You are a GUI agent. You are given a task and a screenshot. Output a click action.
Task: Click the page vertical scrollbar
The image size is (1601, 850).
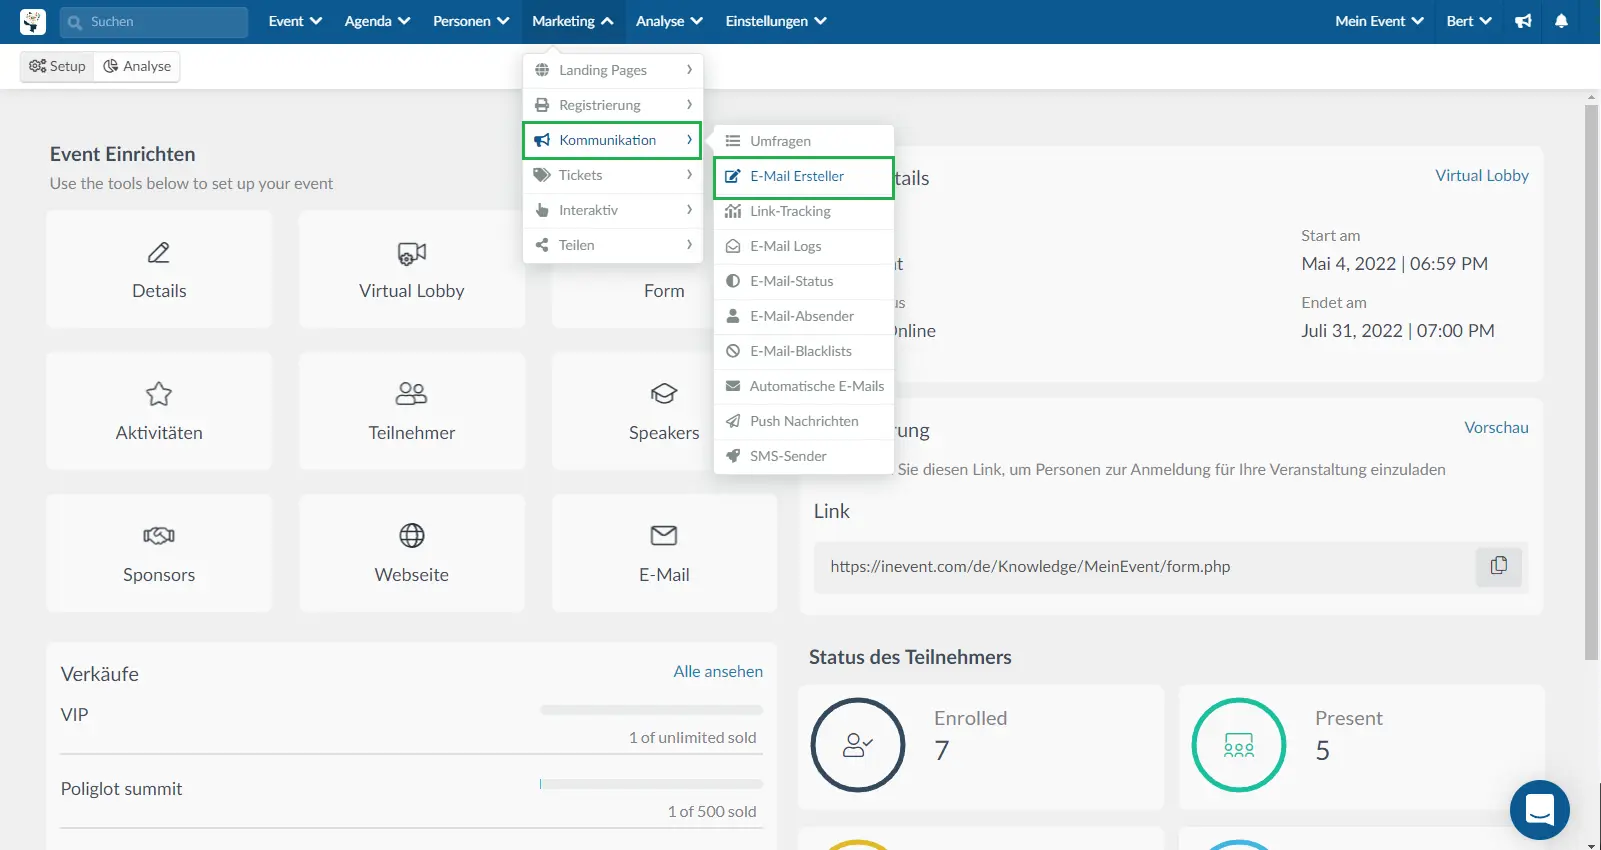[x=1591, y=382]
